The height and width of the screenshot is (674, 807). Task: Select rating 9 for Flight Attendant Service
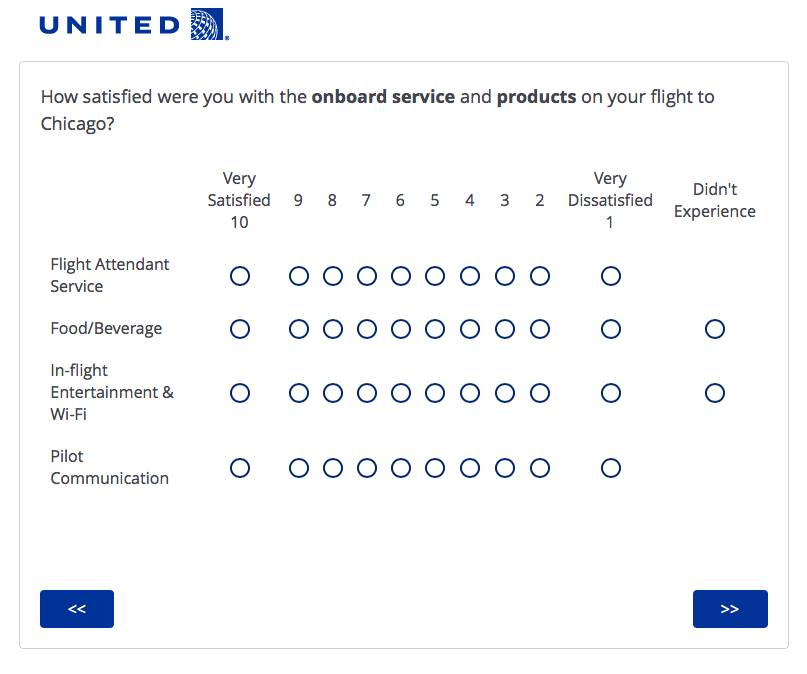298,276
